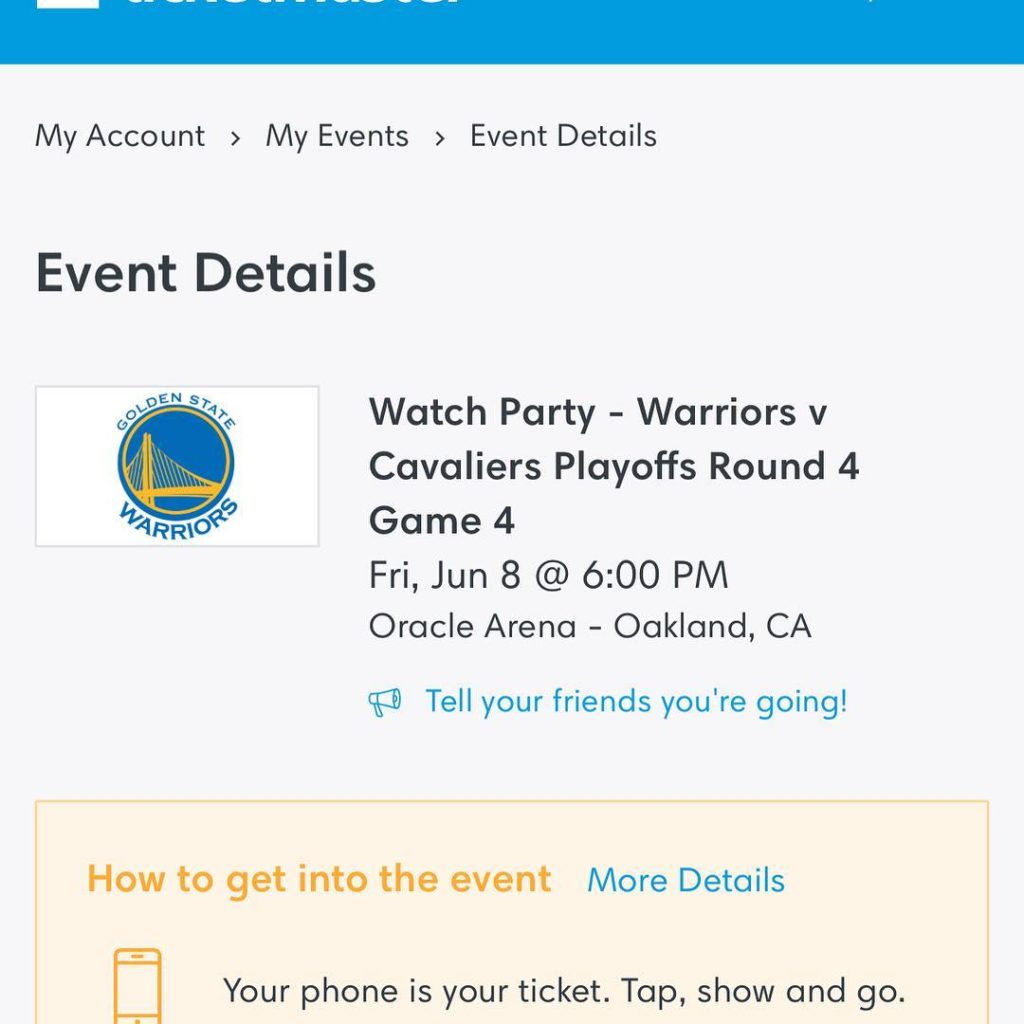Click the megaphone share icon
The width and height of the screenshot is (1024, 1024).
pos(385,702)
